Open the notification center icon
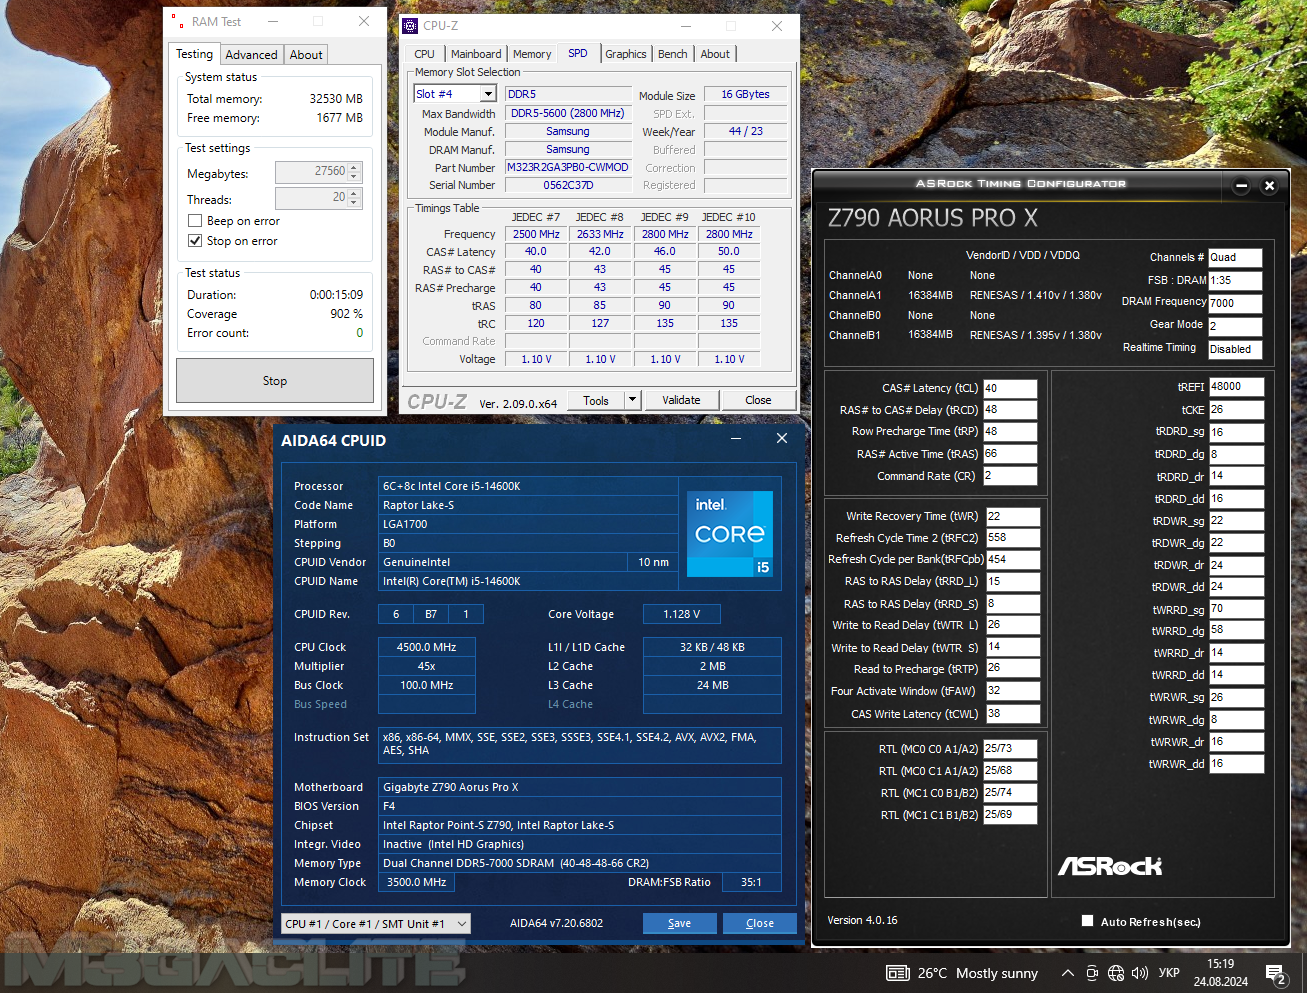 pyautogui.click(x=1275, y=973)
